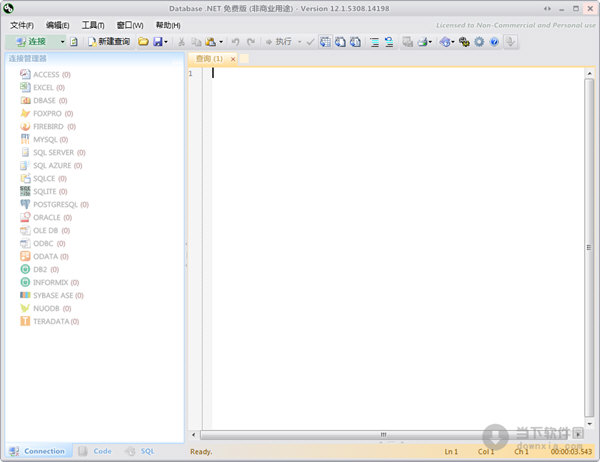Open settings via the gear icon
The image size is (600, 462).
pos(479,42)
